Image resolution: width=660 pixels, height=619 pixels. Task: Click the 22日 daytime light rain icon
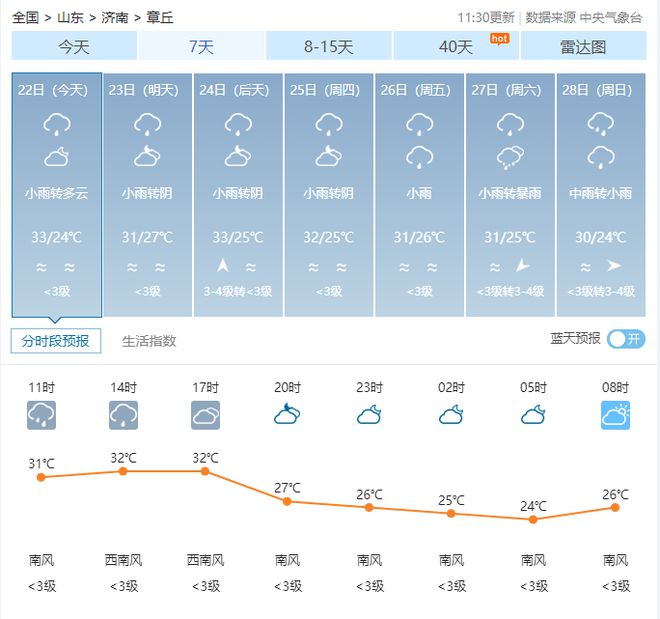click(57, 124)
